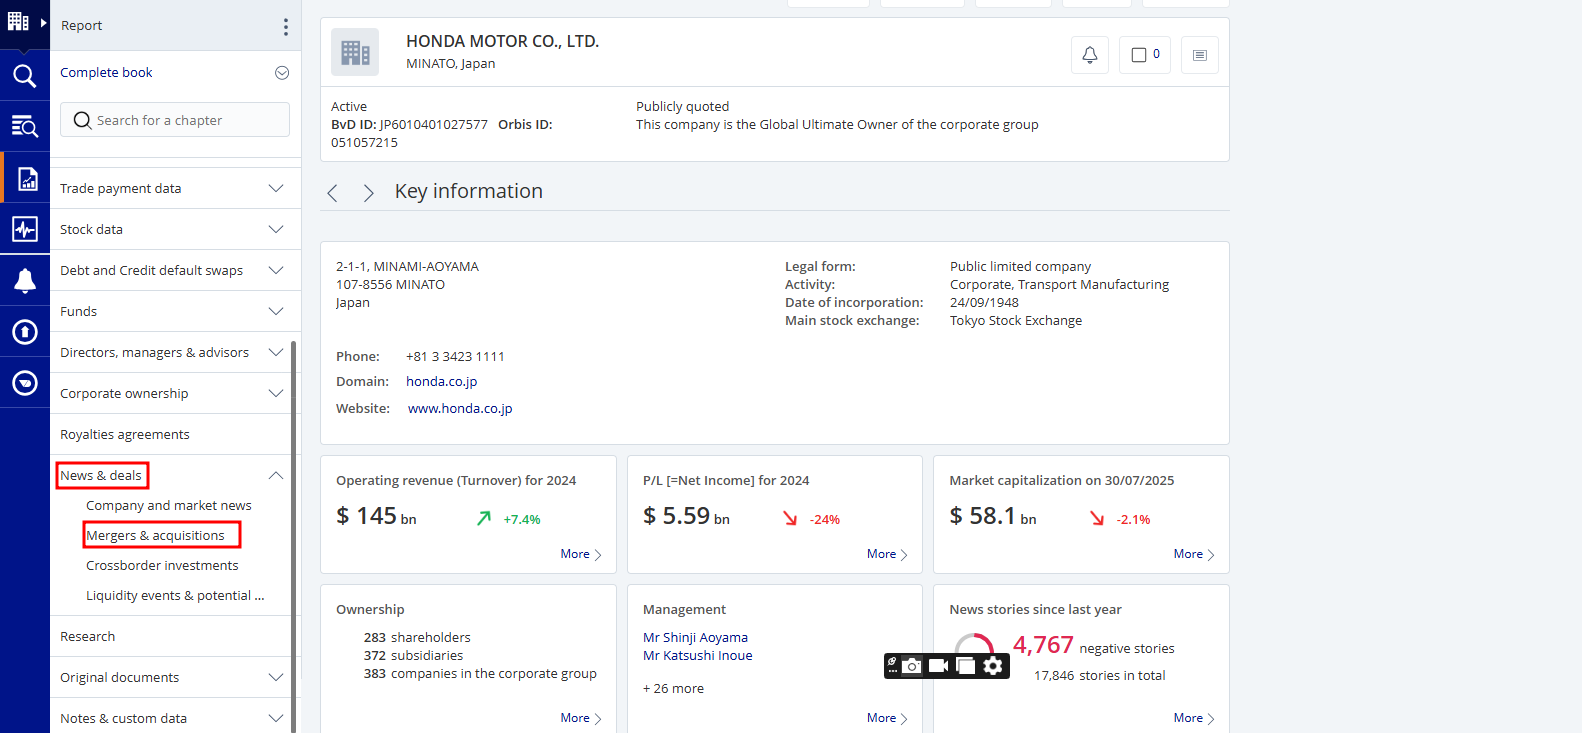1582x733 pixels.
Task: Click the camera screenshot icon in floating toolbar
Action: (x=911, y=666)
